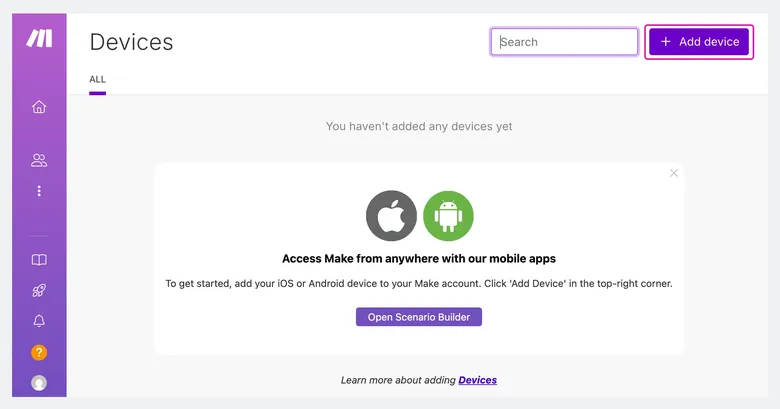This screenshot has height=409, width=780.
Task: Click the Add device button
Action: click(x=699, y=42)
